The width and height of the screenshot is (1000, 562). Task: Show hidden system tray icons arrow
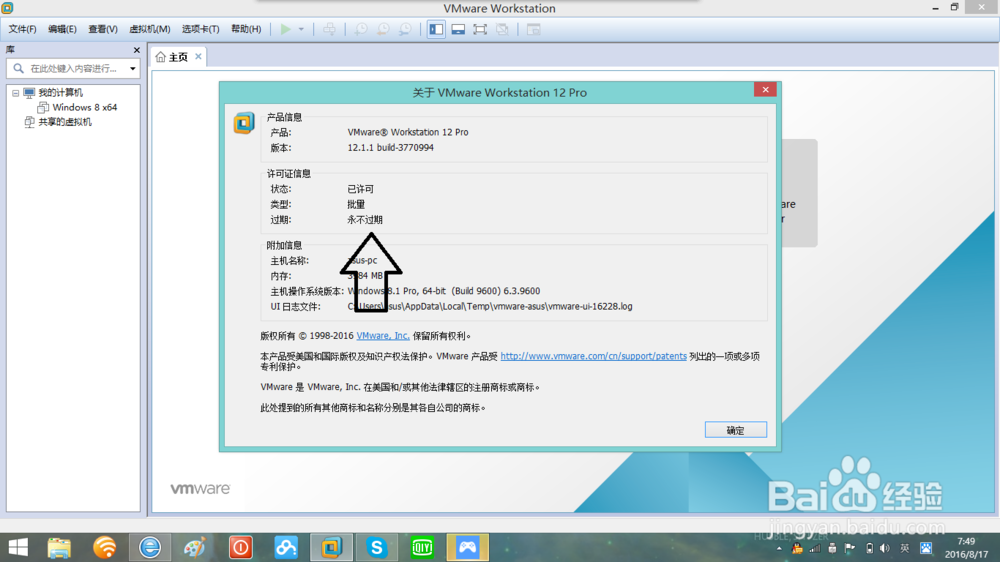coord(779,548)
